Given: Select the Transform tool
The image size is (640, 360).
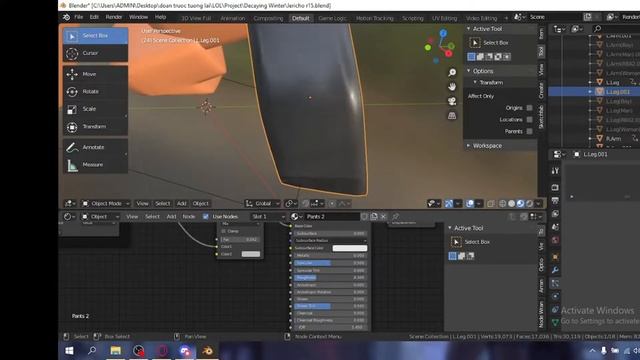Looking at the screenshot, I should (95, 127).
